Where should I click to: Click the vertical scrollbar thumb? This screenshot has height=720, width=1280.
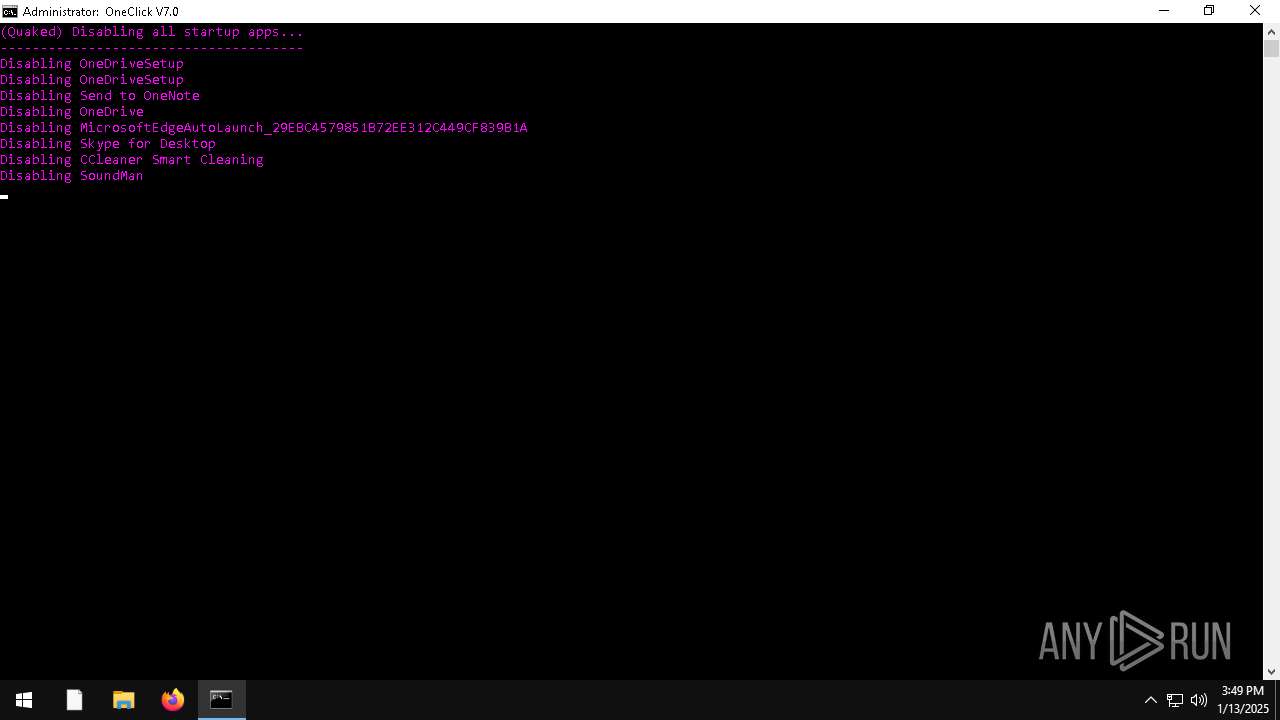coord(1271,49)
